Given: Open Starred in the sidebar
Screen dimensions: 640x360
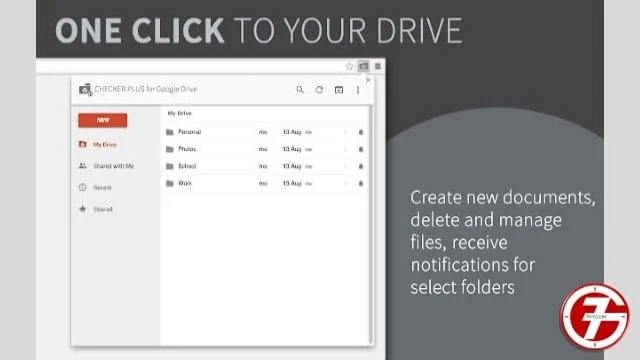Looking at the screenshot, I should [x=103, y=209].
